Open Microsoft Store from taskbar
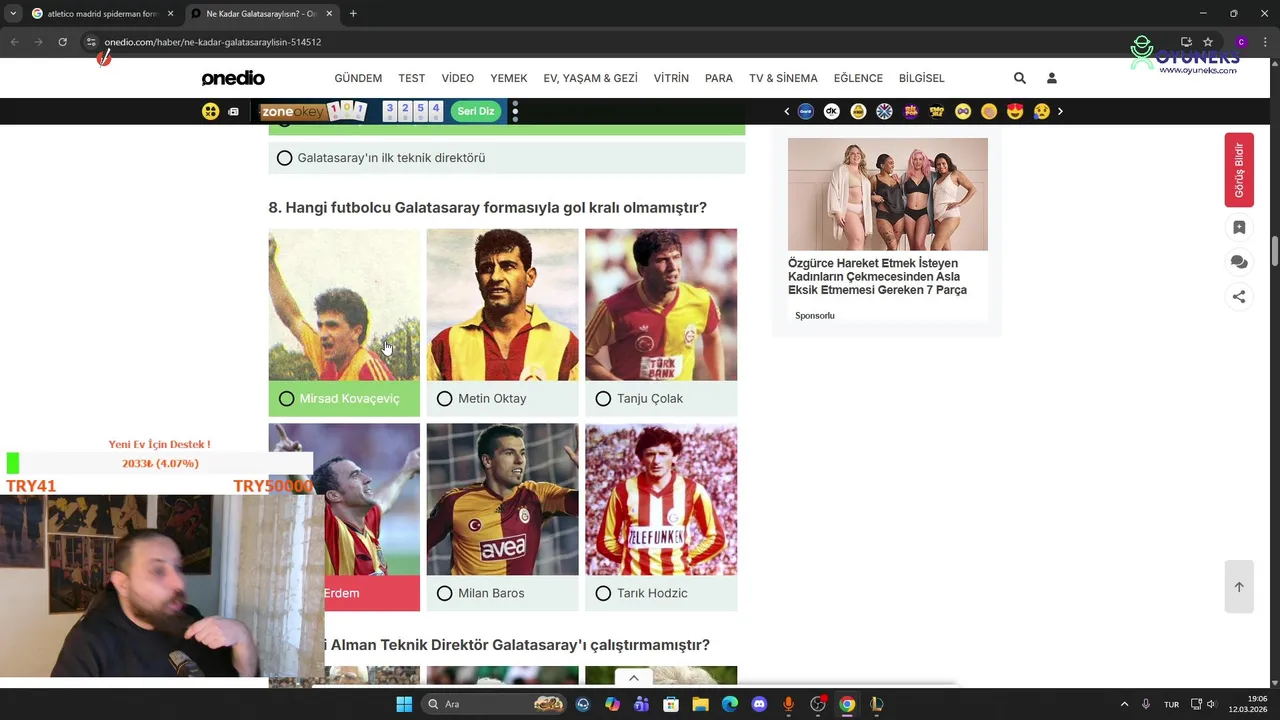1280x720 pixels. 671,704
